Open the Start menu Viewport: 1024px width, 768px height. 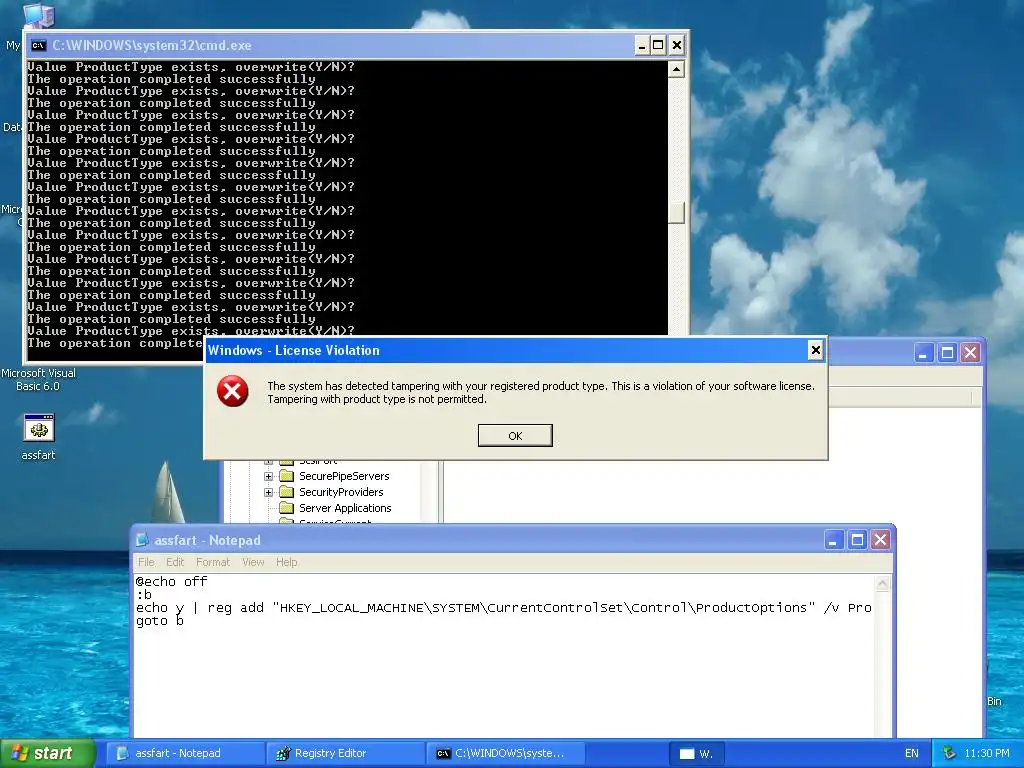click(48, 753)
